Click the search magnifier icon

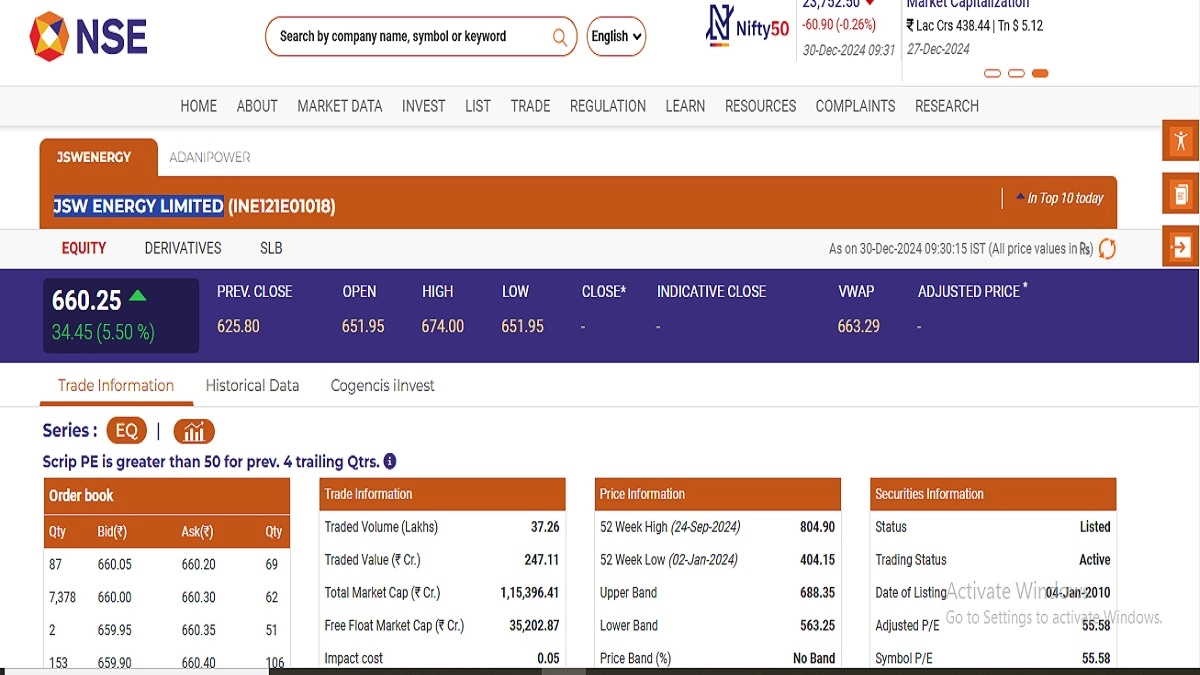pyautogui.click(x=560, y=37)
